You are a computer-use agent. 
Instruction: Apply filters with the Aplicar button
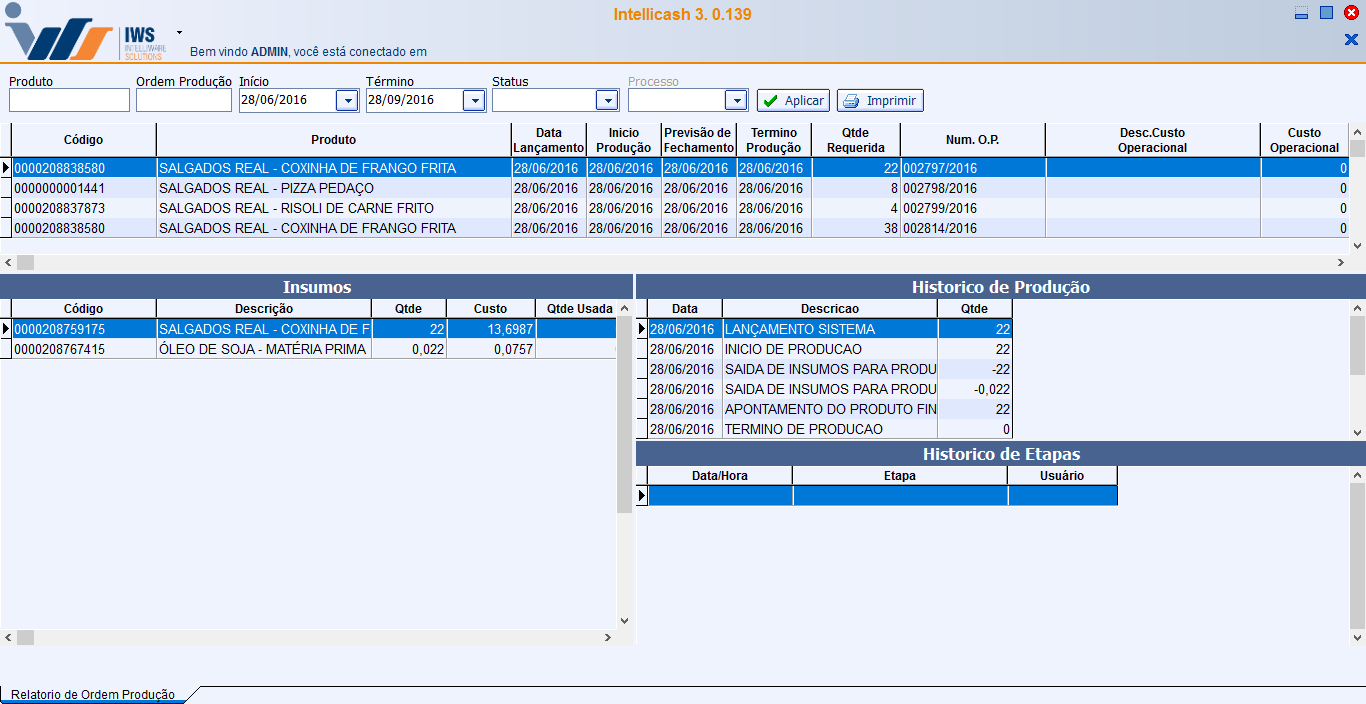[x=792, y=100]
